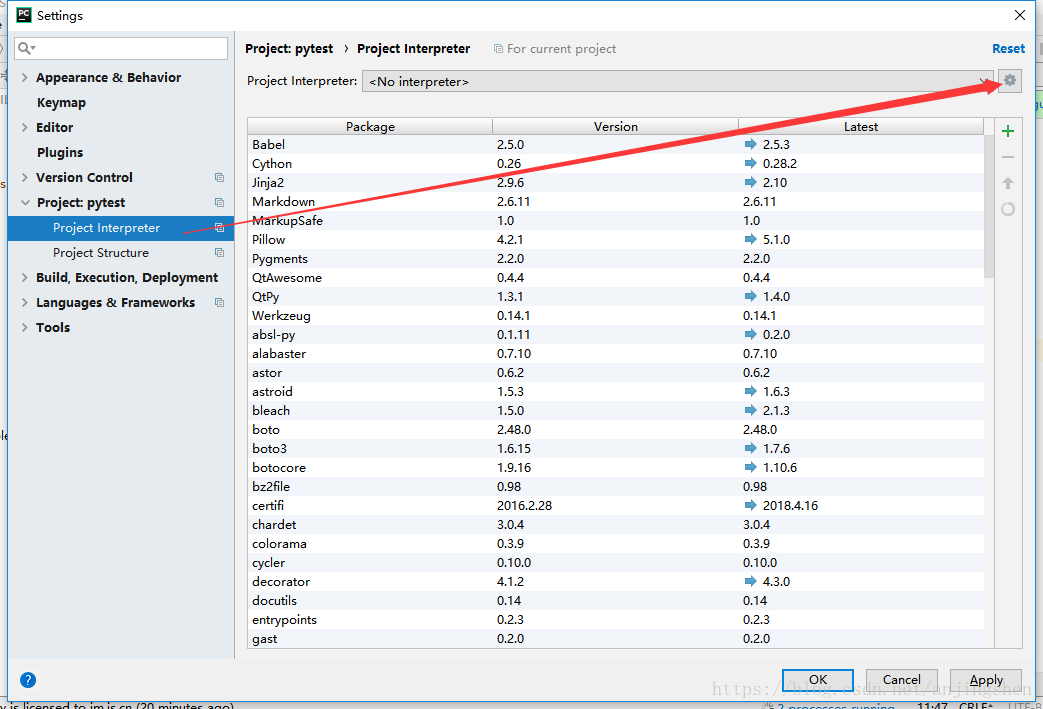
Task: Click the minus uninstall package icon
Action: (x=1008, y=157)
